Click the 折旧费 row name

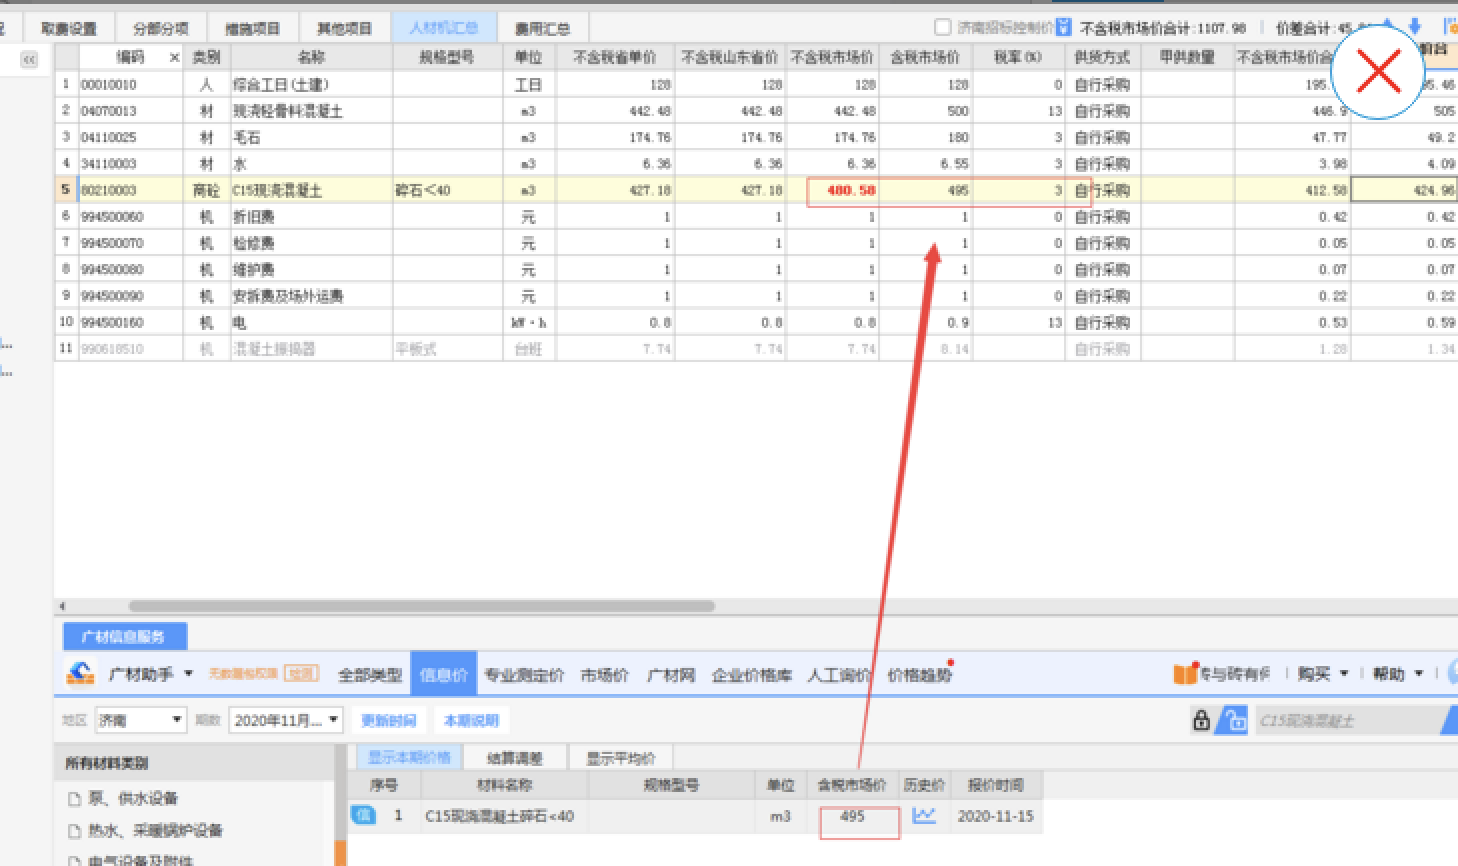(312, 216)
